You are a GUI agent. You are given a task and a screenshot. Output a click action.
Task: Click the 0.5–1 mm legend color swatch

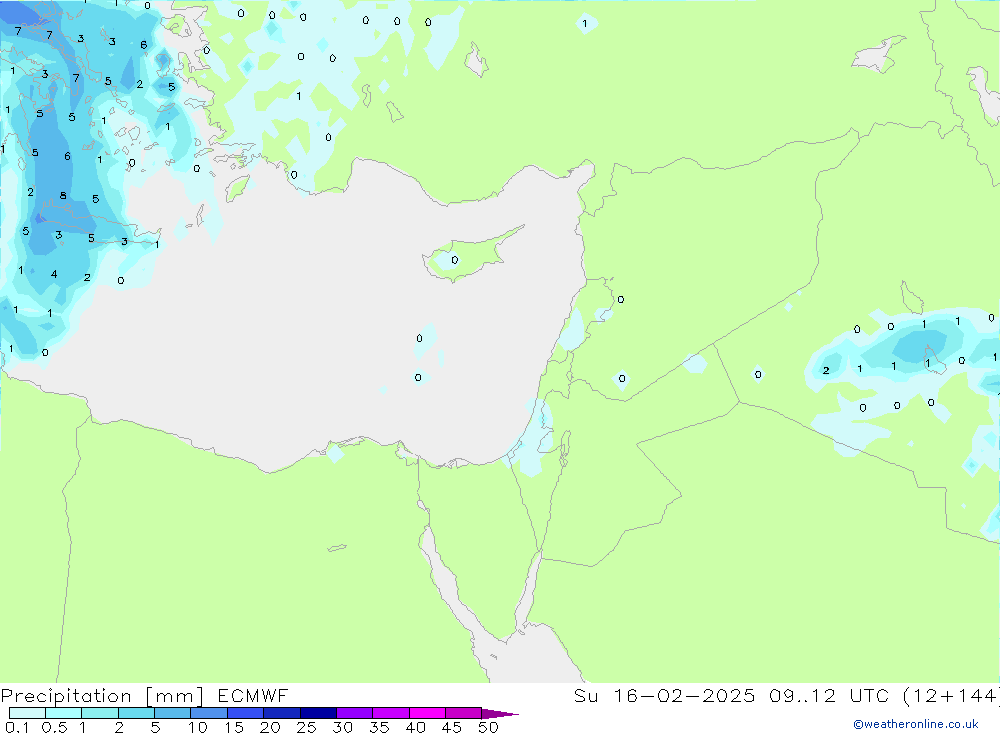(x=63, y=713)
